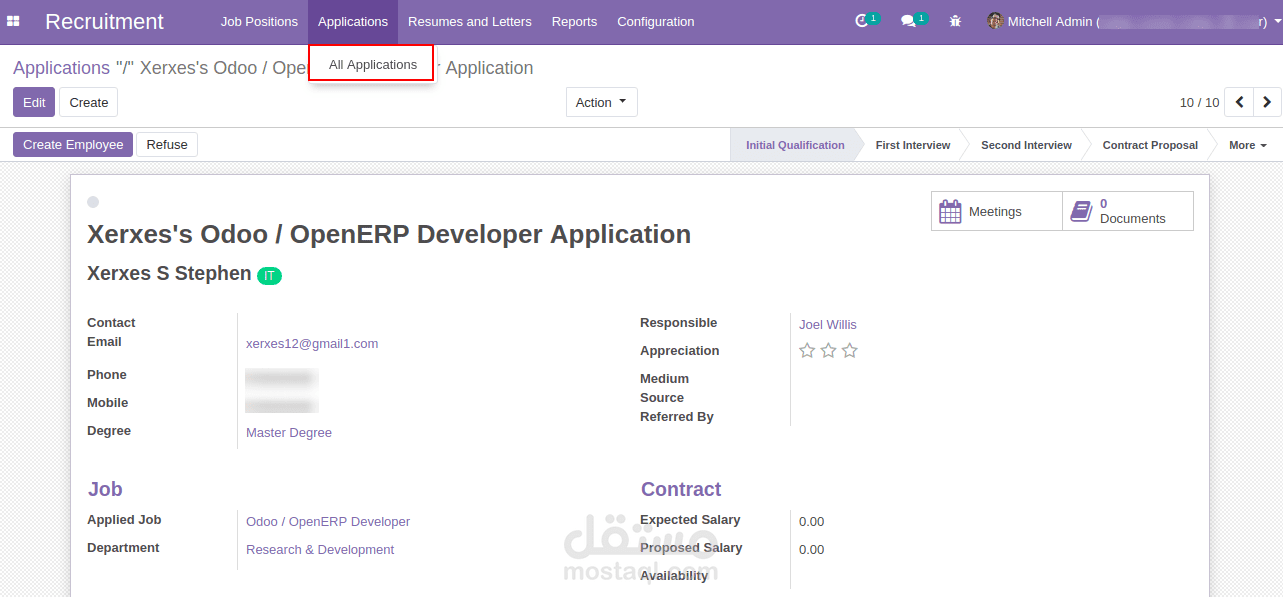
Task: Click the Edit button
Action: click(x=34, y=102)
